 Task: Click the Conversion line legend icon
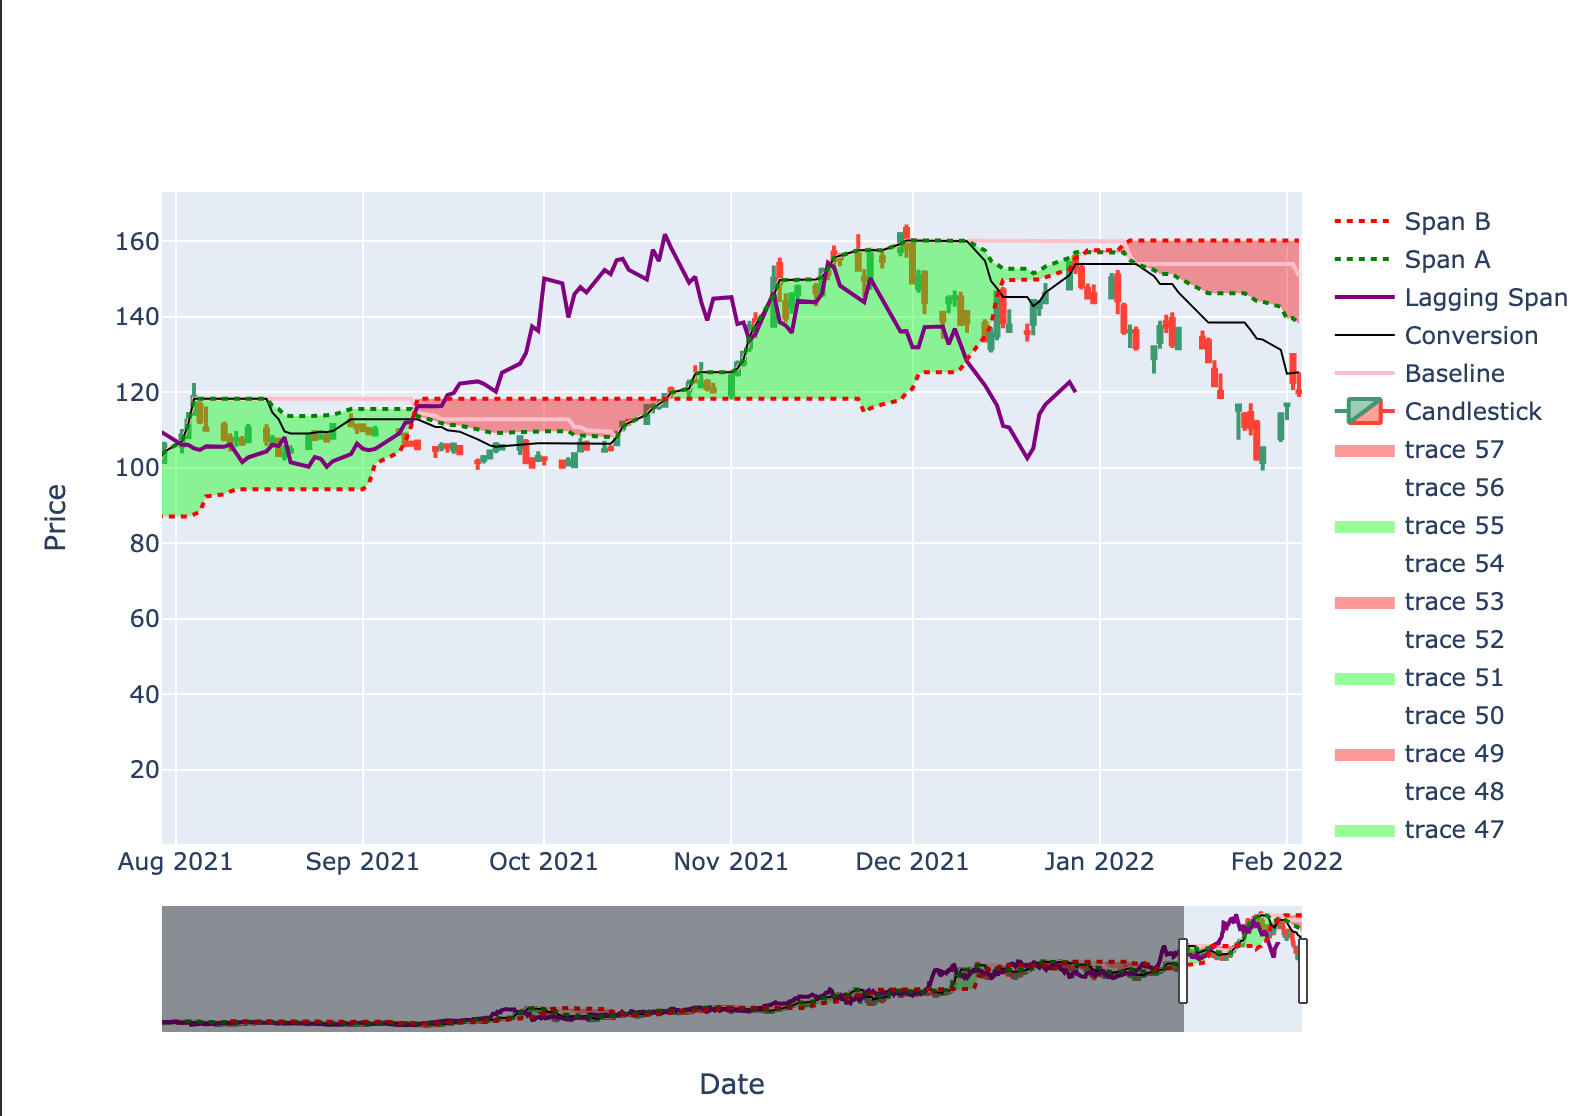click(x=1364, y=336)
